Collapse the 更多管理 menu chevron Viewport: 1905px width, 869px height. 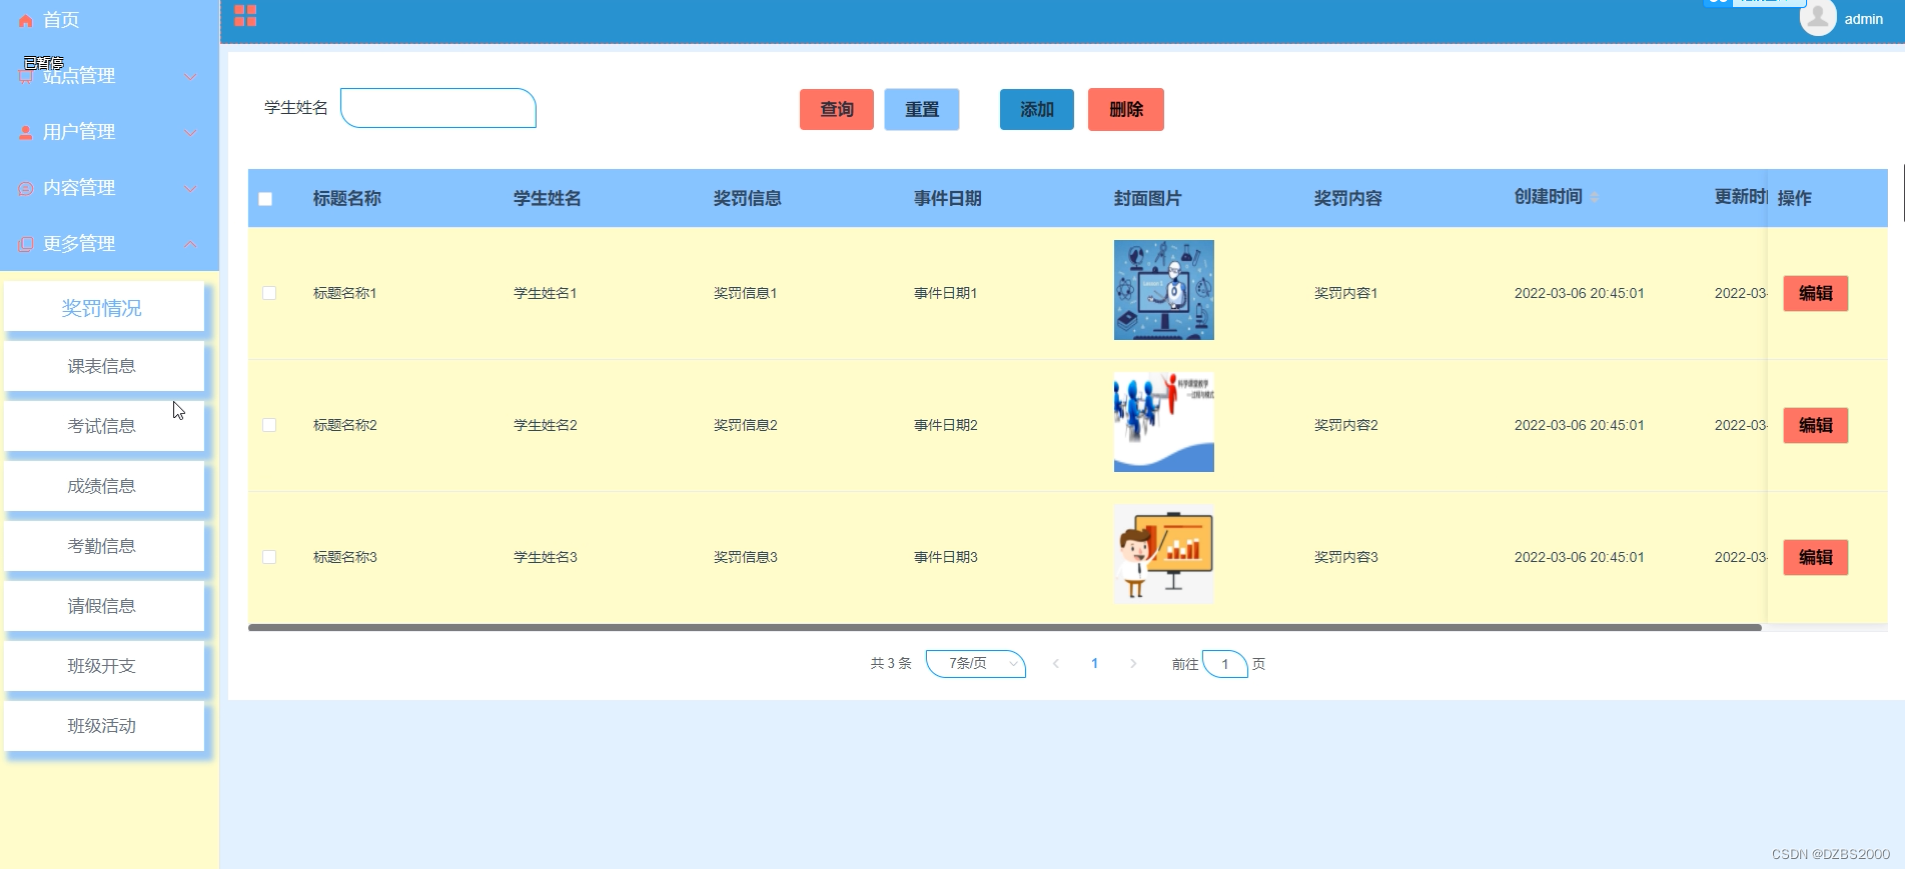coord(190,244)
